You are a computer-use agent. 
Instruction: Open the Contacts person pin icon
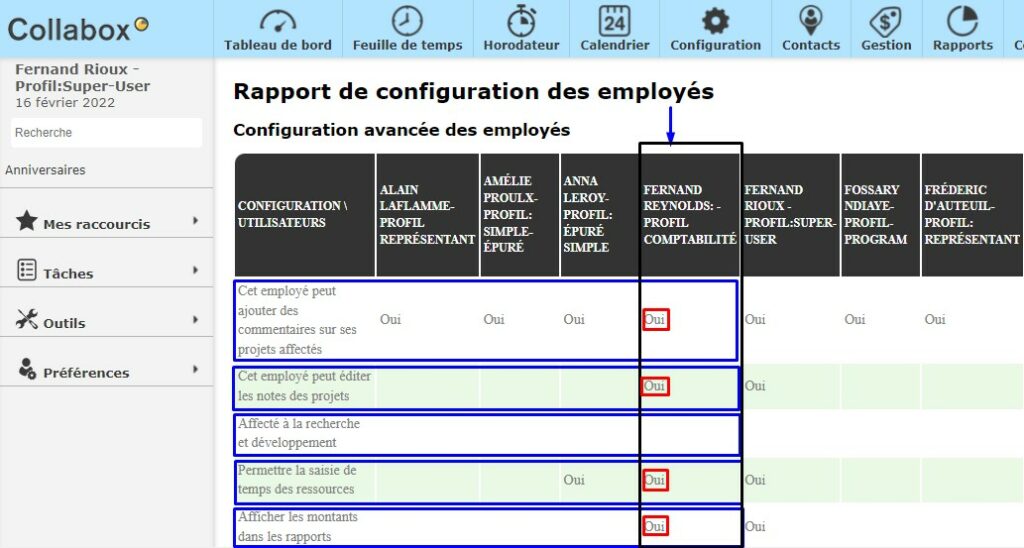click(811, 20)
